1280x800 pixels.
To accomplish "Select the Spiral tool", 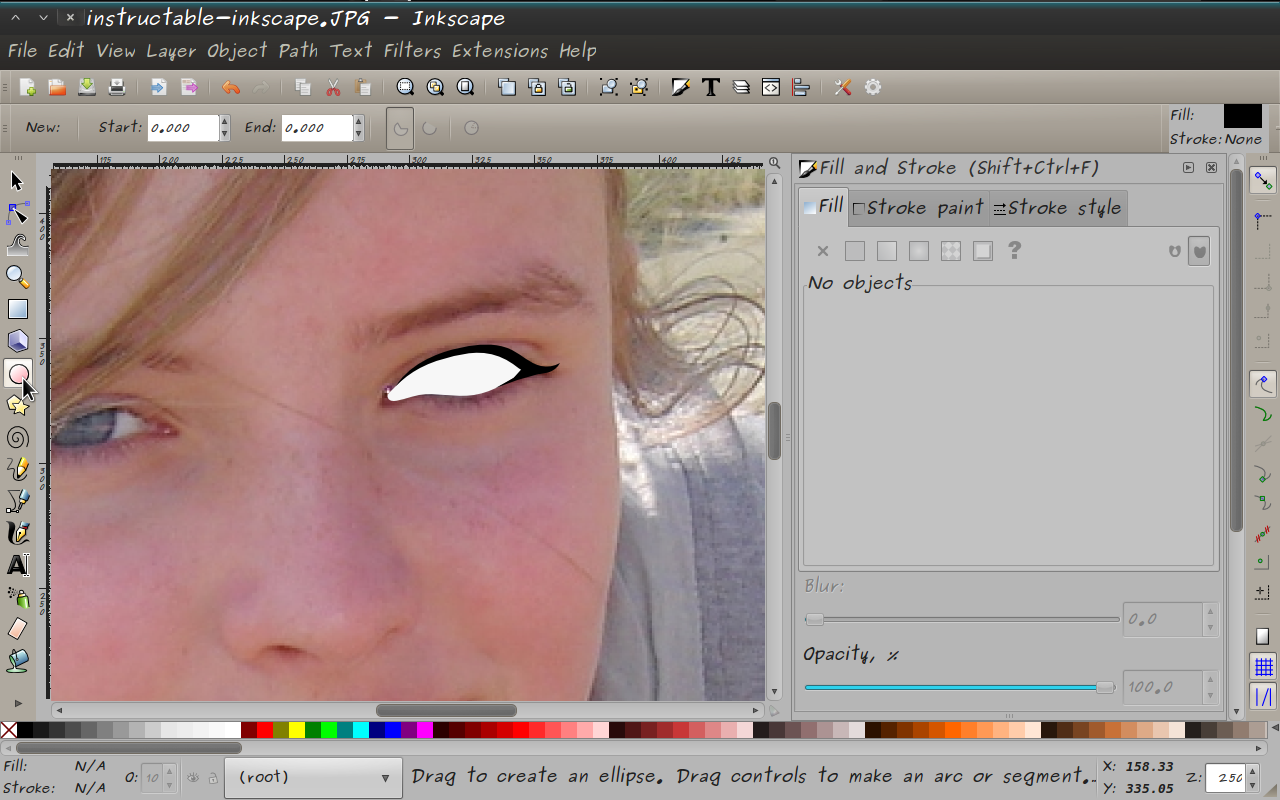I will [x=17, y=437].
